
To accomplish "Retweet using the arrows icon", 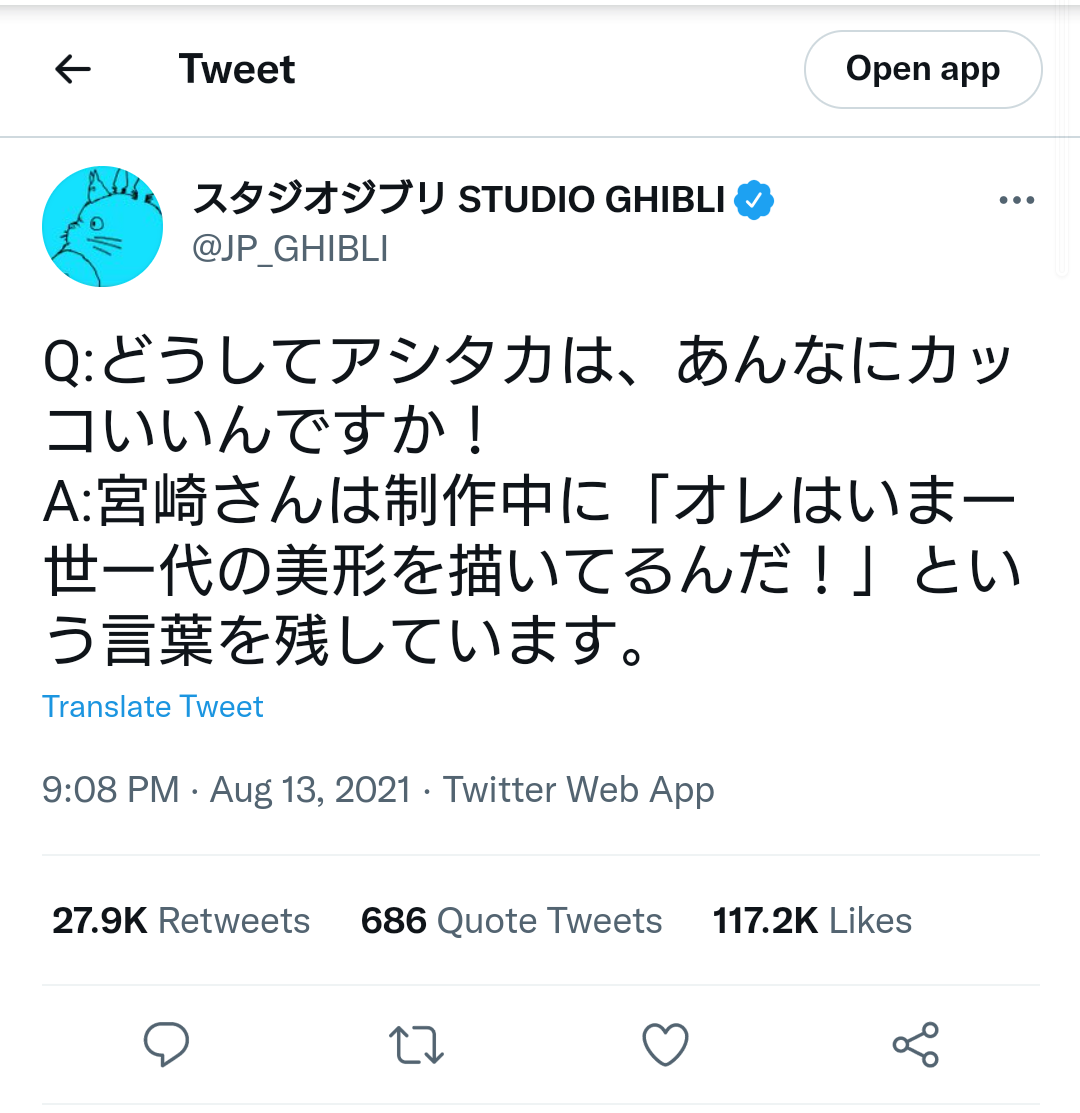I will tap(415, 1045).
